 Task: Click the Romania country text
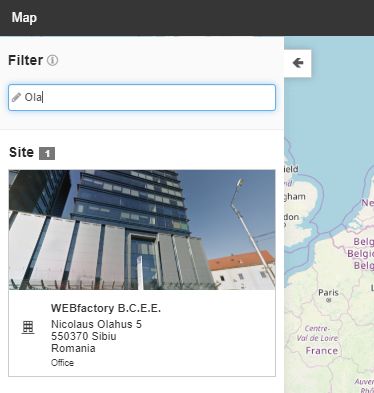coord(73,348)
